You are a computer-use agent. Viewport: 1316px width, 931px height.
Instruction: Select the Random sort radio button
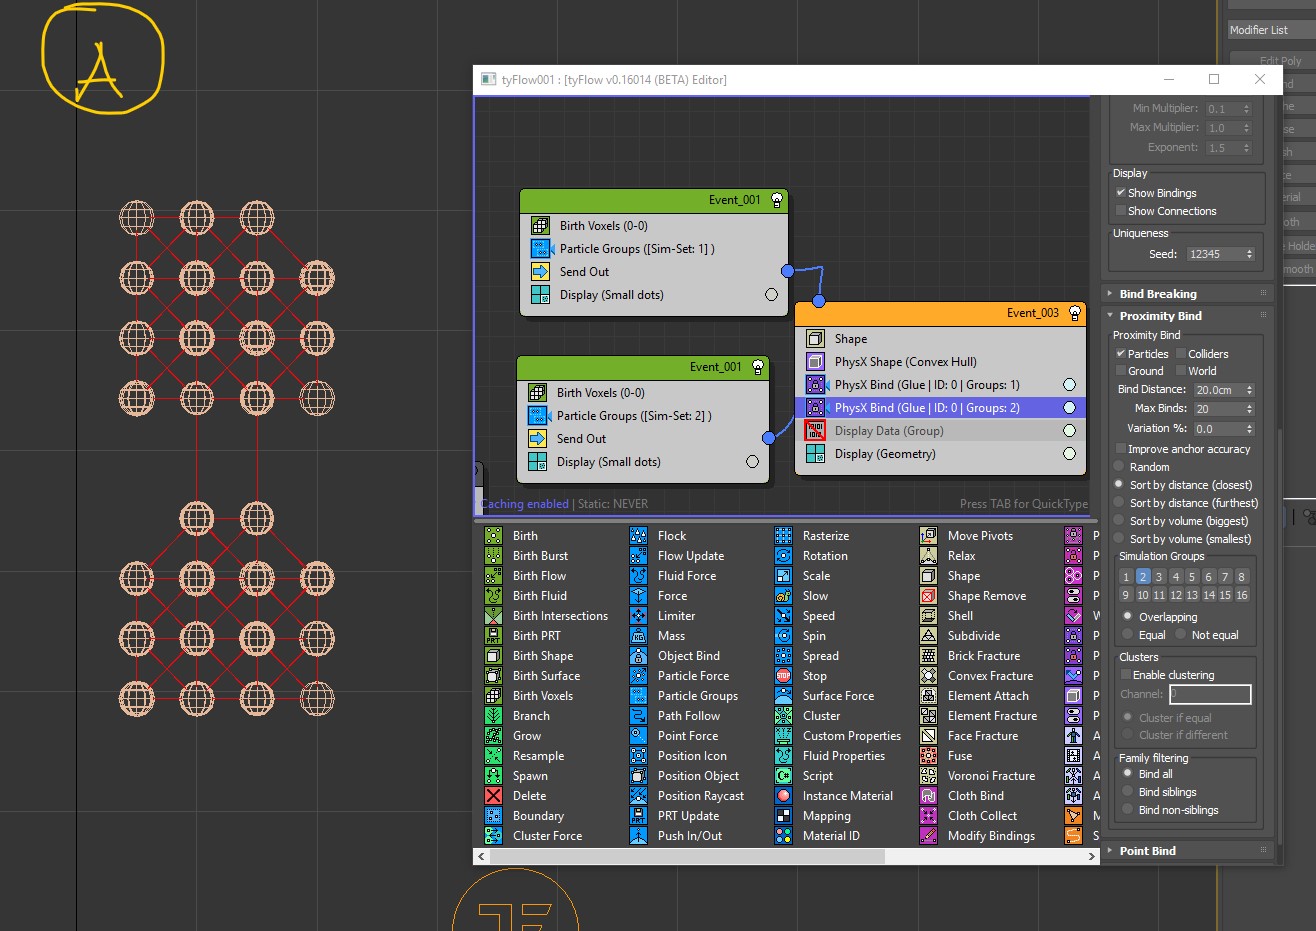pos(1119,467)
